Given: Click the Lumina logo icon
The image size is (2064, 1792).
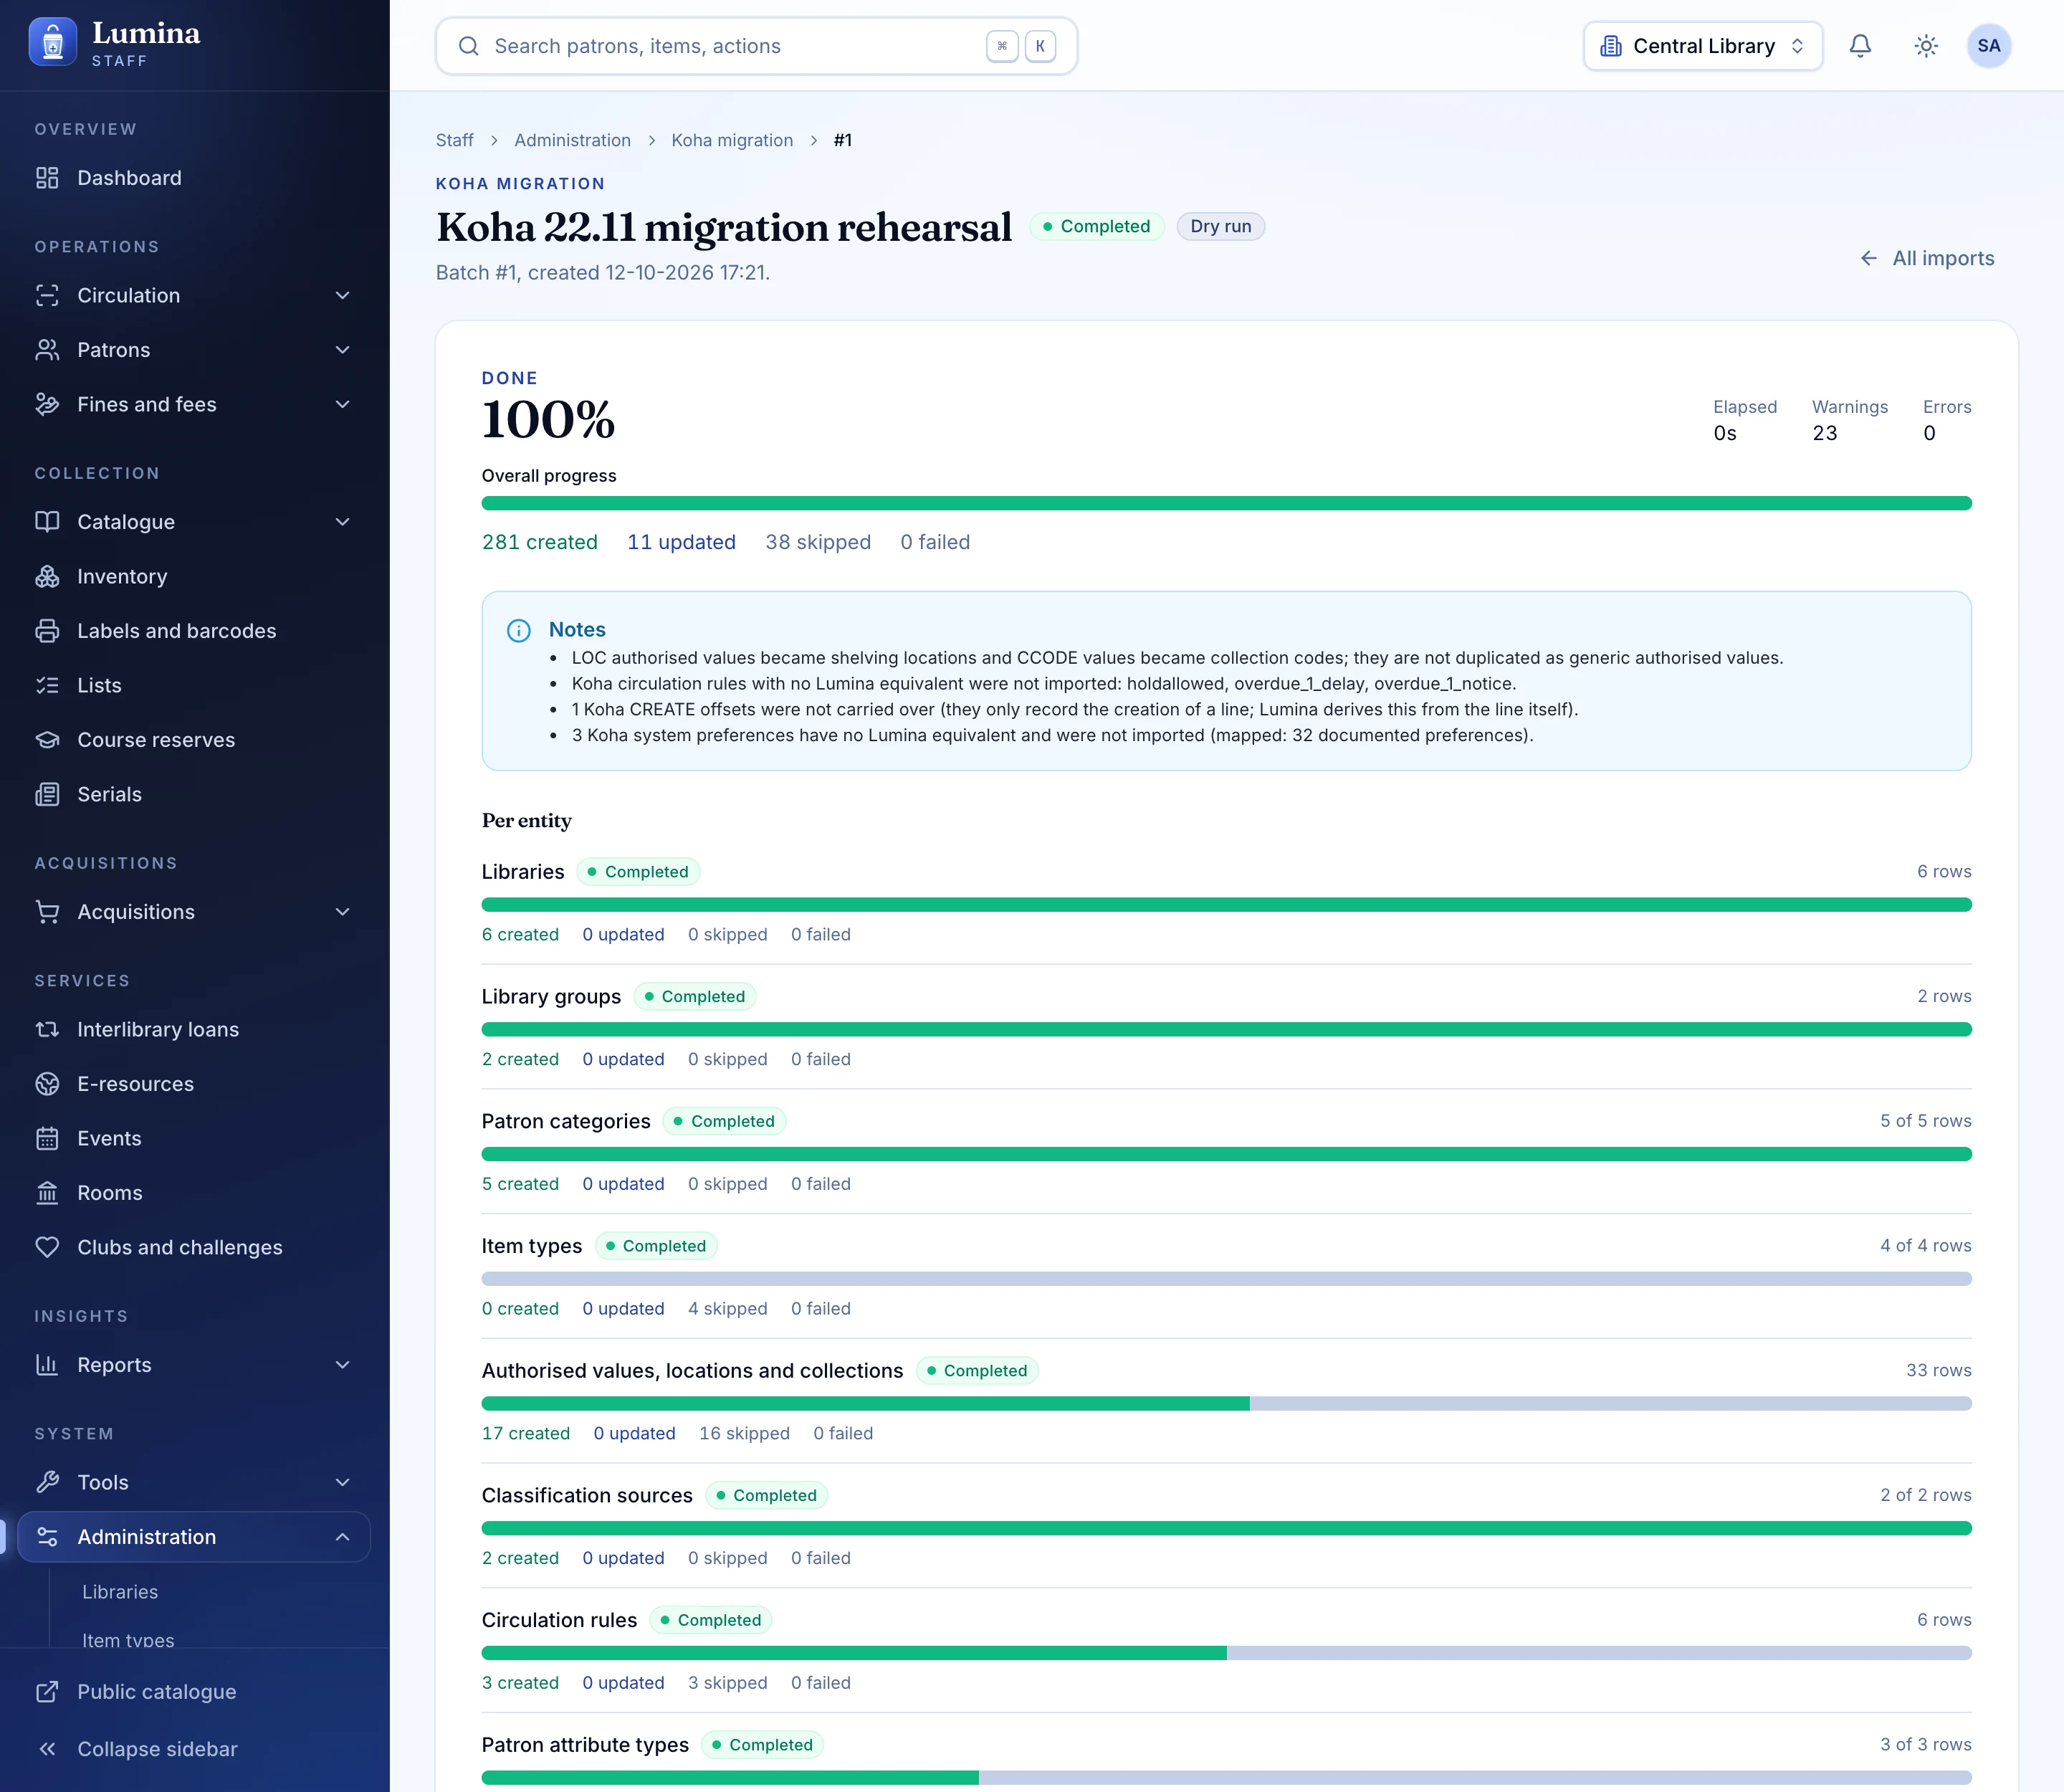Looking at the screenshot, I should click(53, 43).
